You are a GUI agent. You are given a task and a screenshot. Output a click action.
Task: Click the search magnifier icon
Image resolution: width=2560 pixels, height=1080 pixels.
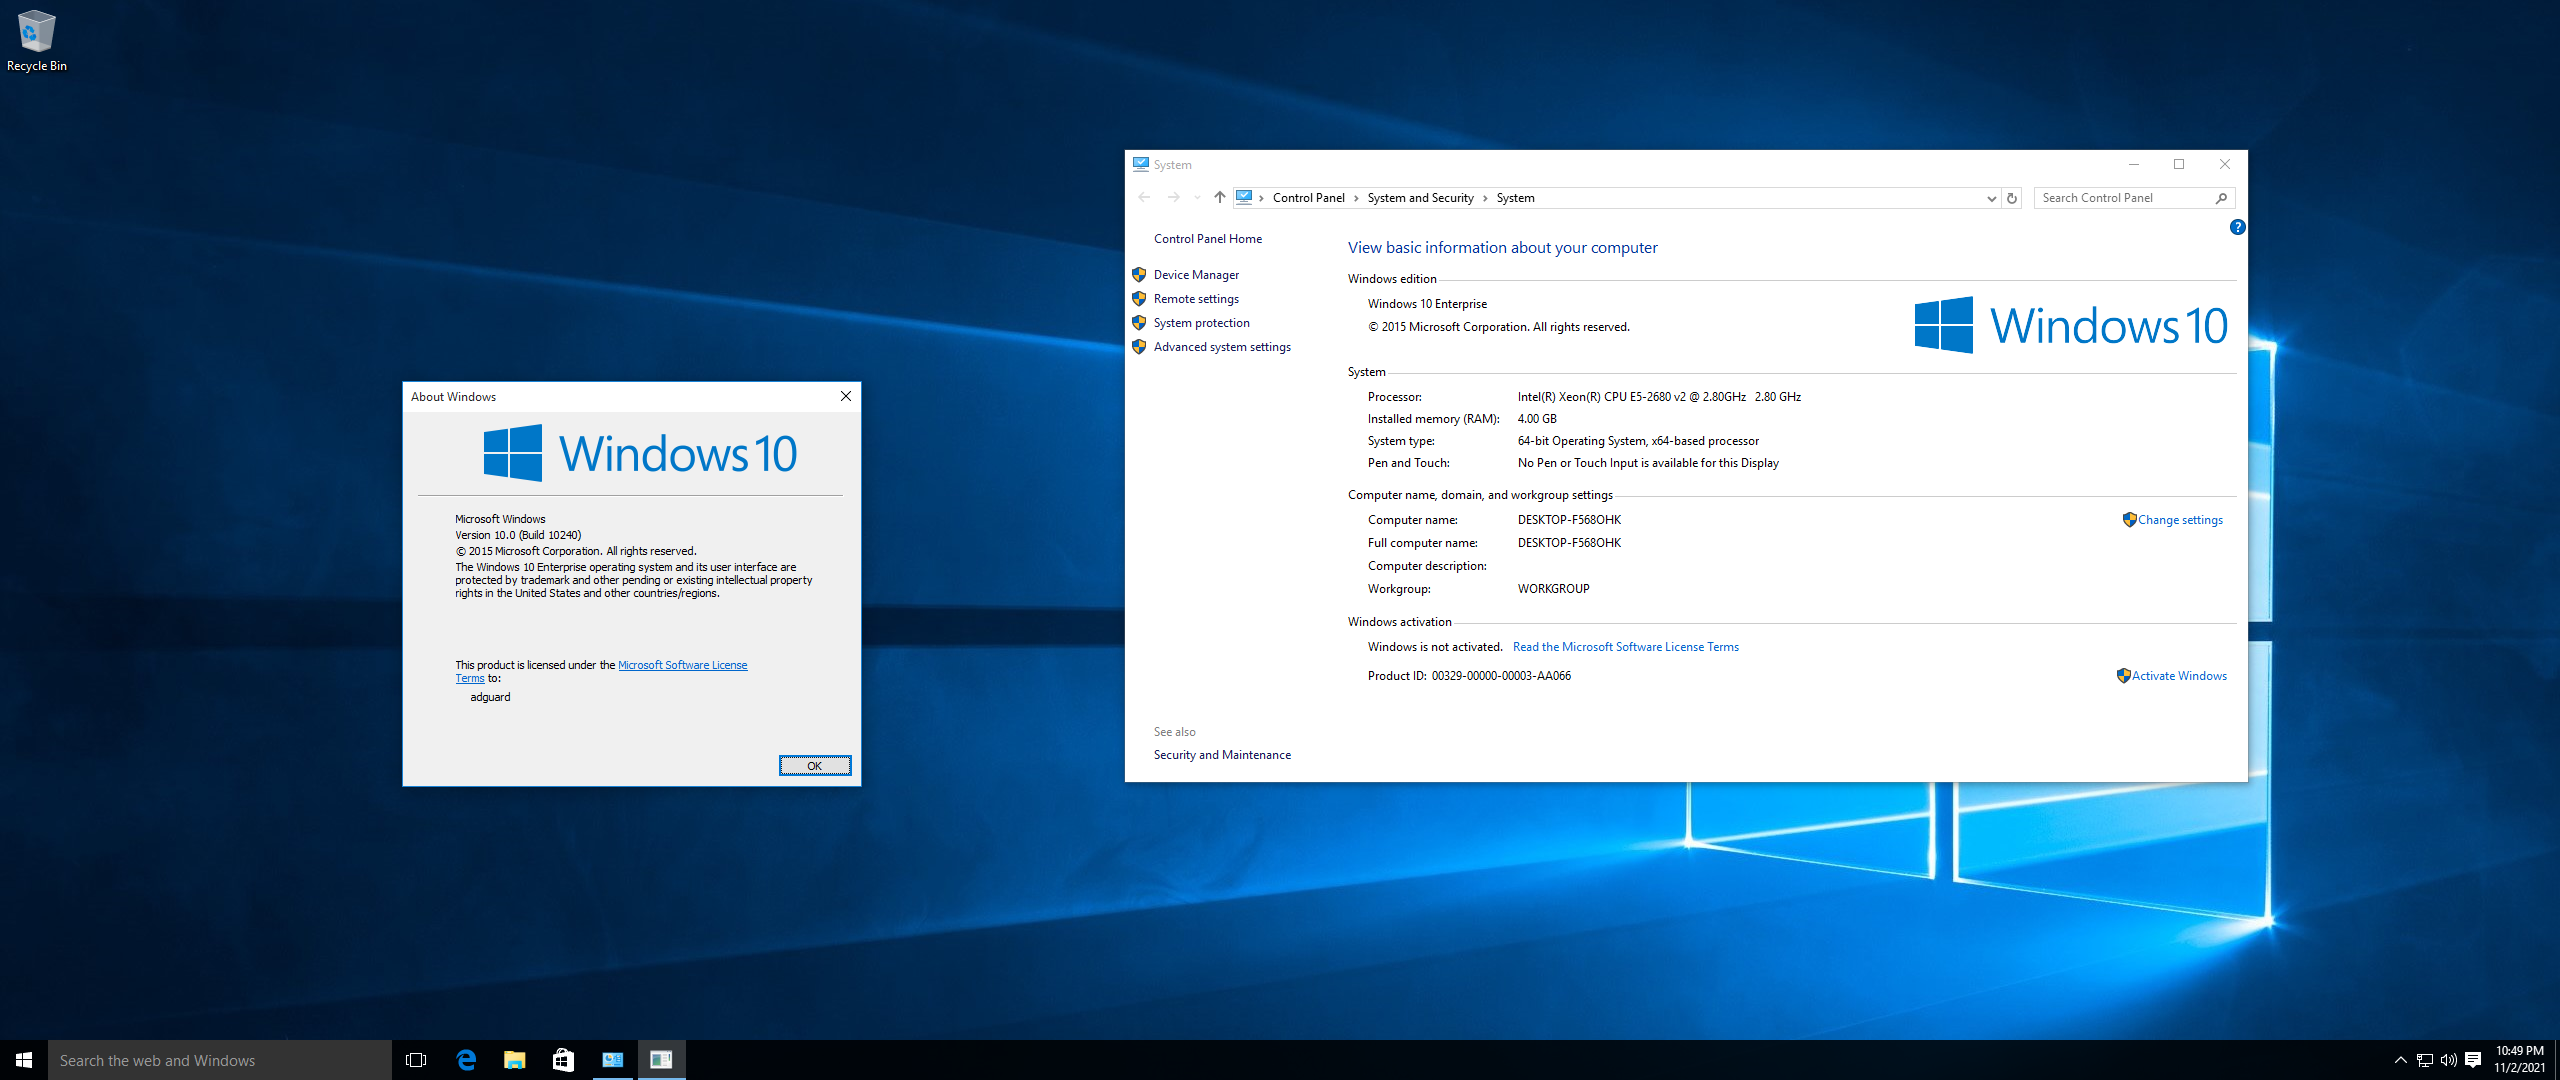pos(2221,198)
